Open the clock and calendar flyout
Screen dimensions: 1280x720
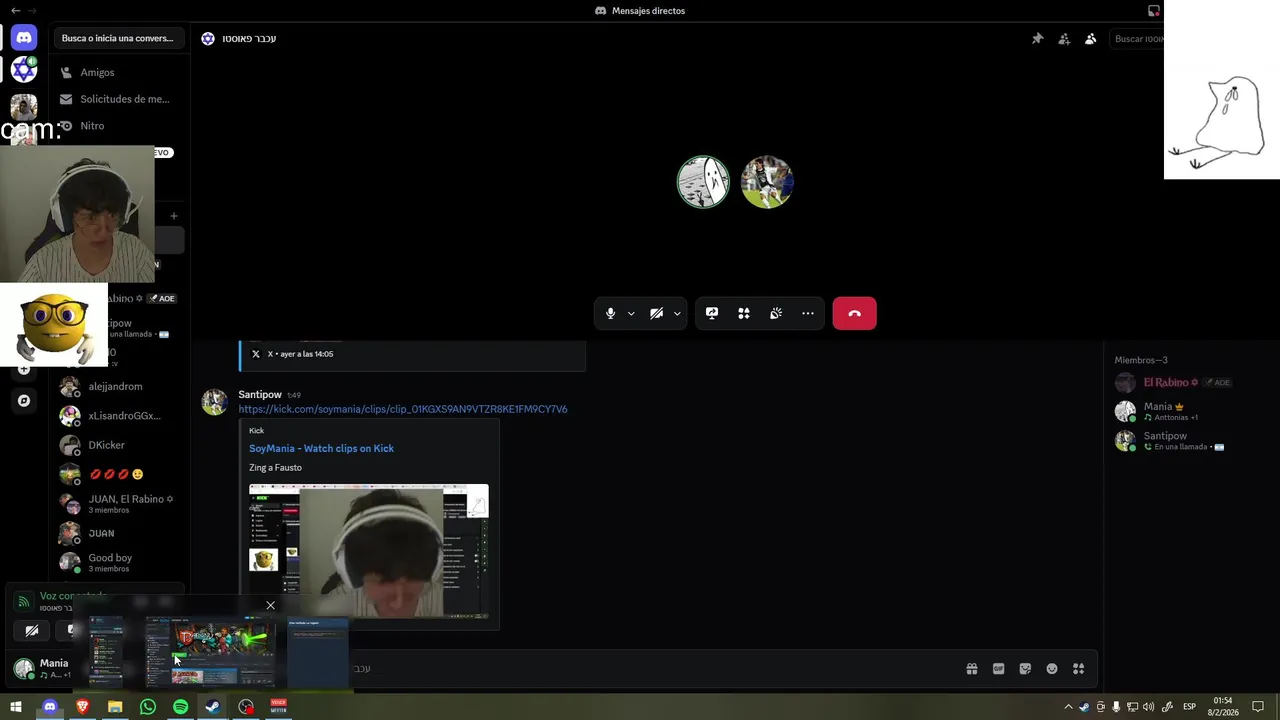click(x=1222, y=707)
